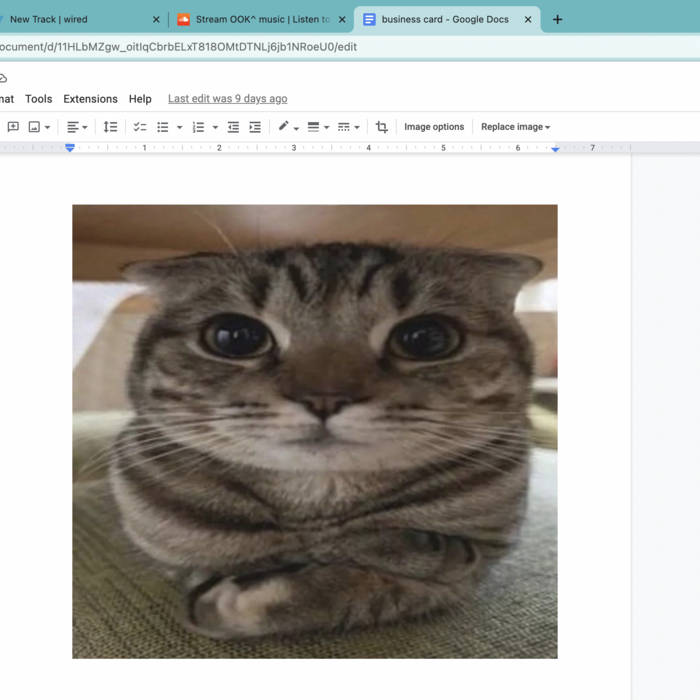The height and width of the screenshot is (700, 700).
Task: Open the text alignment dropdown
Action: point(77,127)
